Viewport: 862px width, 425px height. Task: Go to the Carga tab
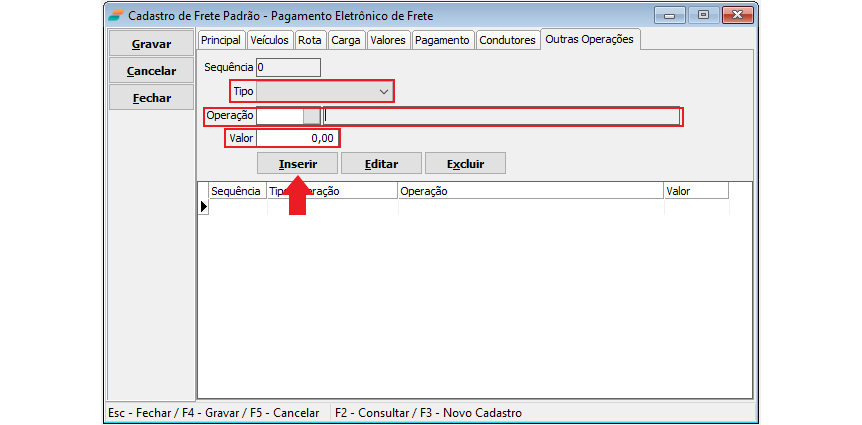click(x=345, y=40)
